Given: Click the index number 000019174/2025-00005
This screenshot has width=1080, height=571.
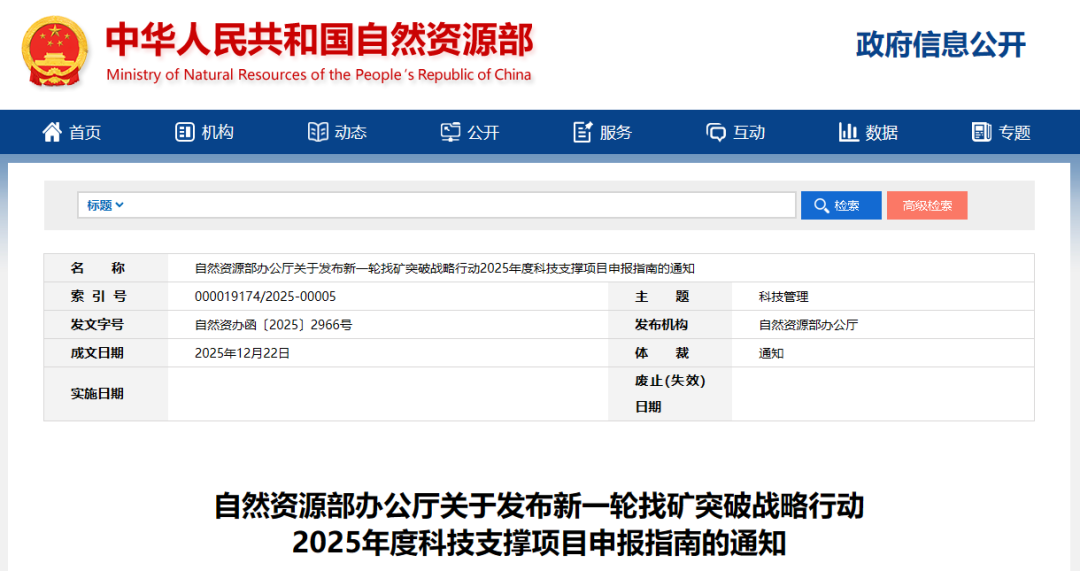Looking at the screenshot, I should point(265,297).
